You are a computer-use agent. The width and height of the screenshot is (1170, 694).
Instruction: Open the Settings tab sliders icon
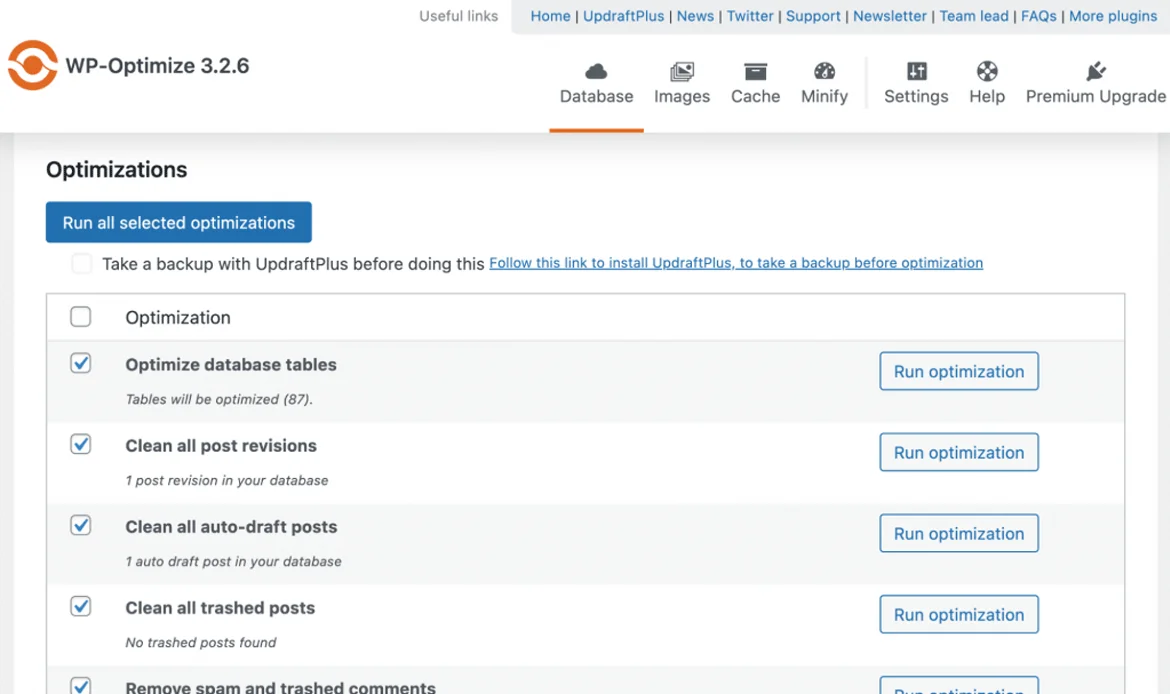(916, 72)
